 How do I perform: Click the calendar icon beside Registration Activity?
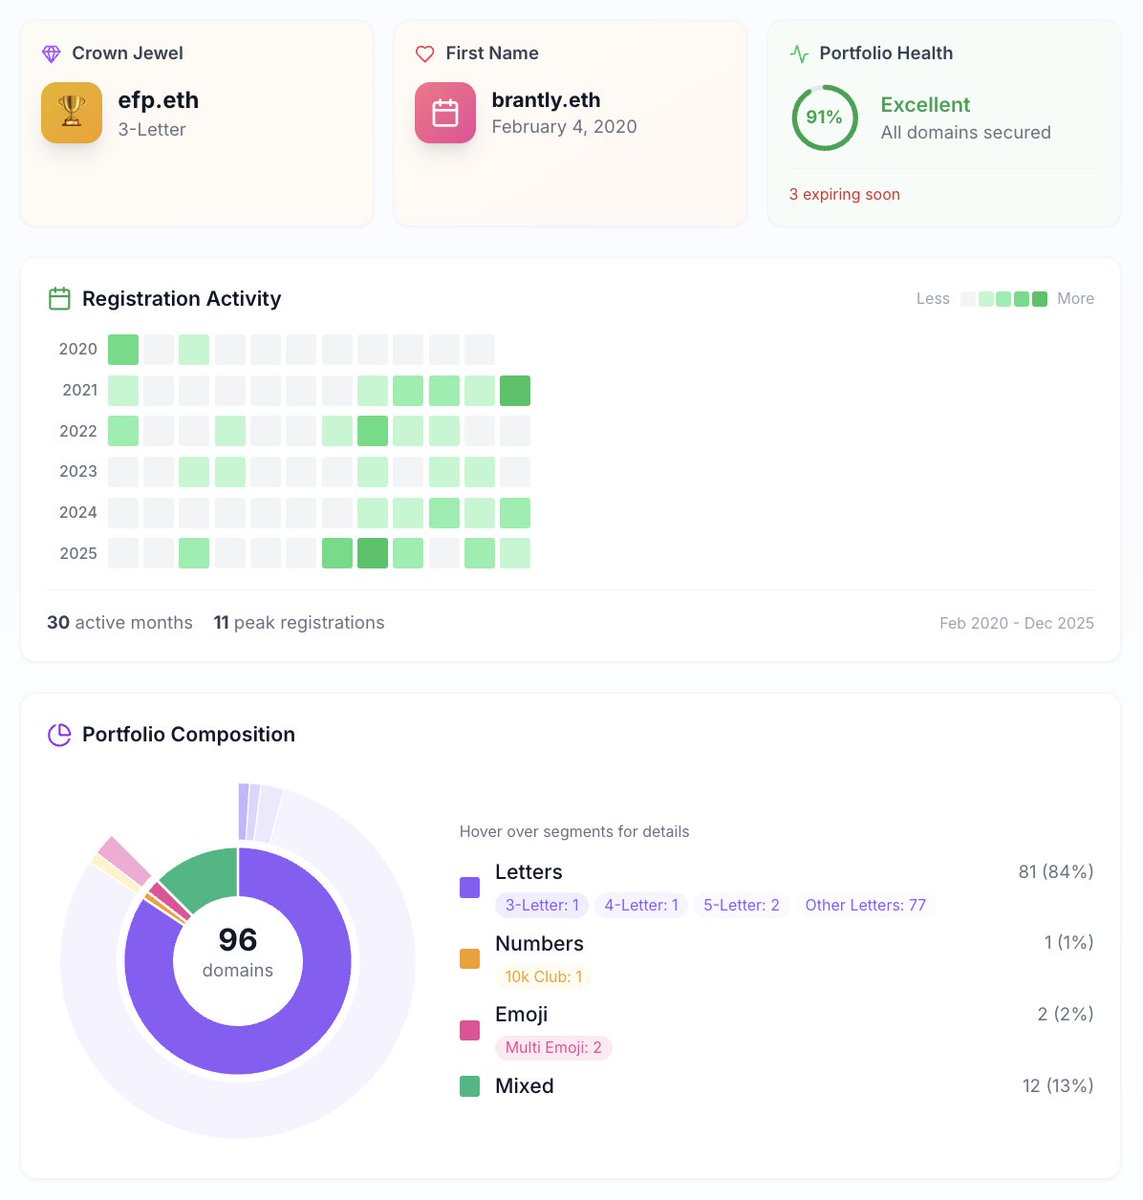coord(59,297)
